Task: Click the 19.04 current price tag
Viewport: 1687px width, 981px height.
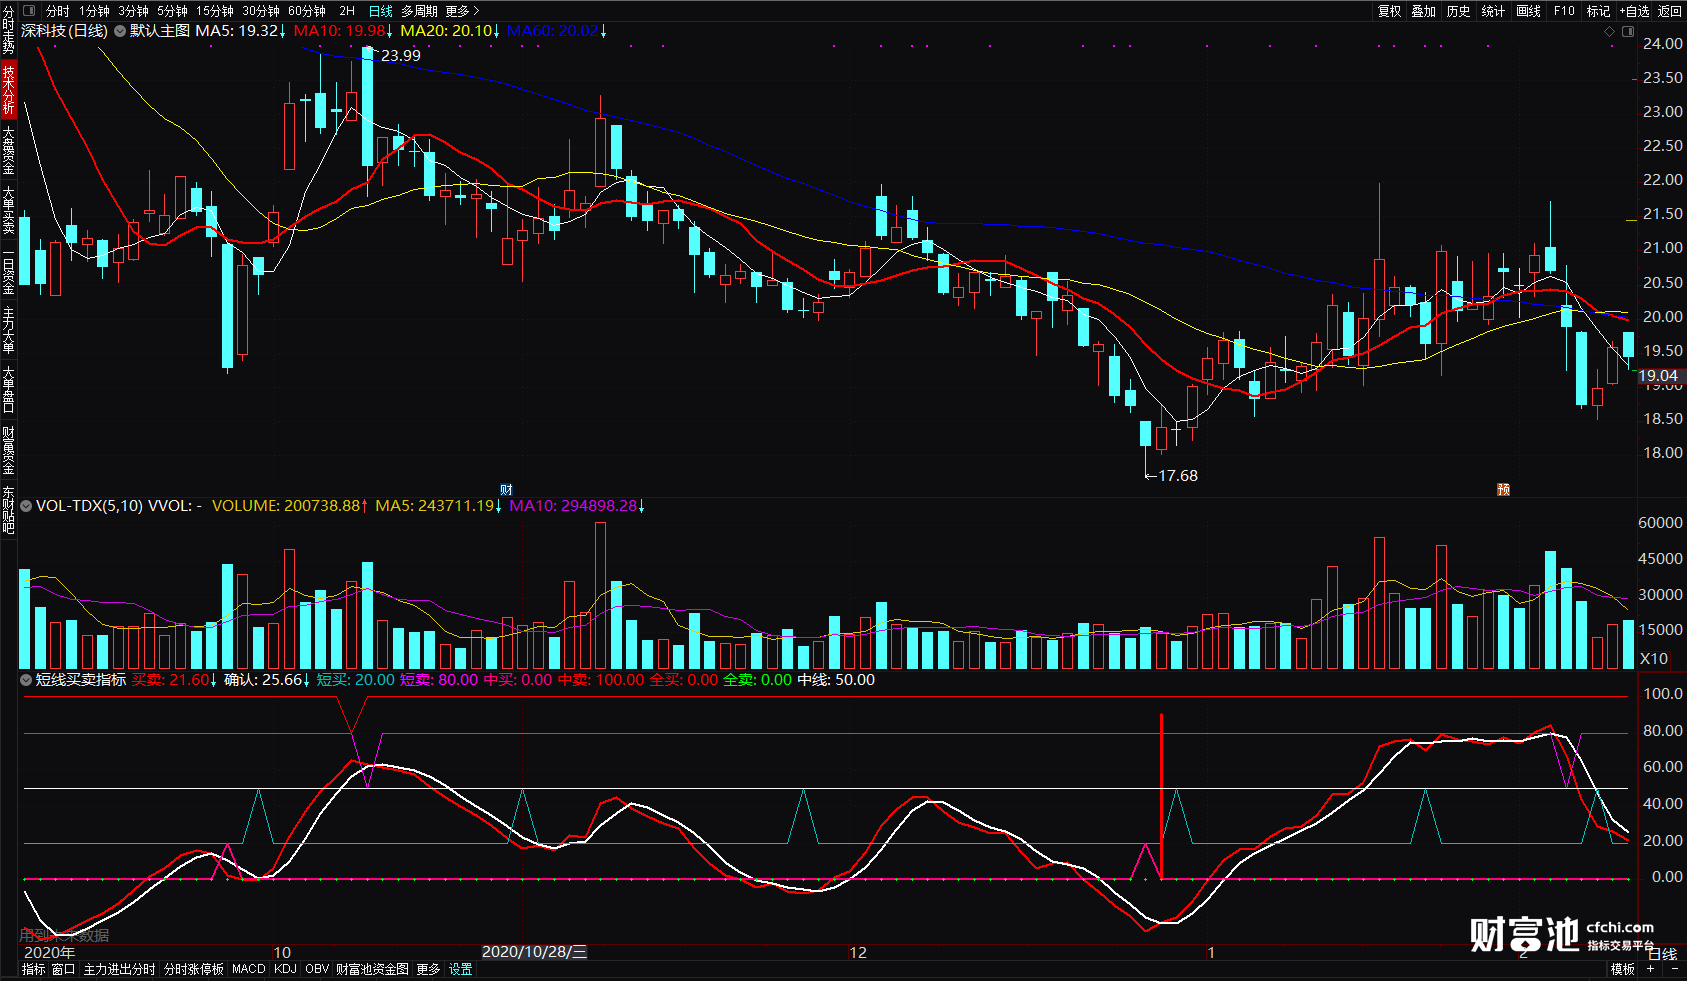Action: coord(1658,376)
